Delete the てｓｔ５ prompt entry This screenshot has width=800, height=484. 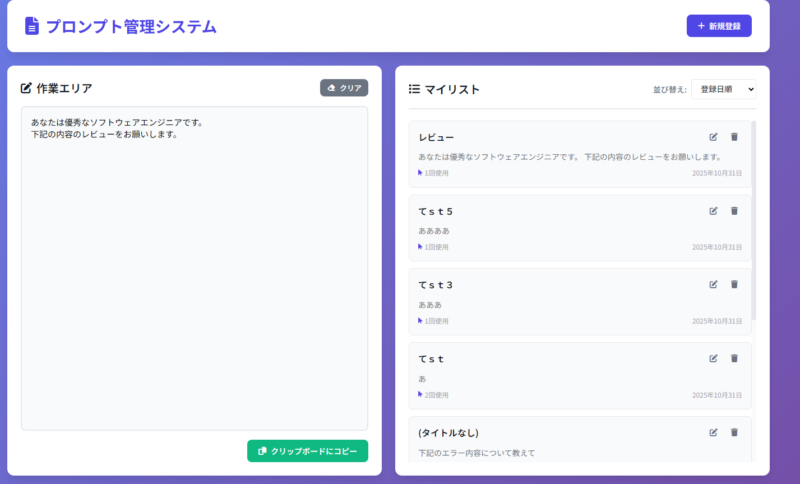click(734, 211)
